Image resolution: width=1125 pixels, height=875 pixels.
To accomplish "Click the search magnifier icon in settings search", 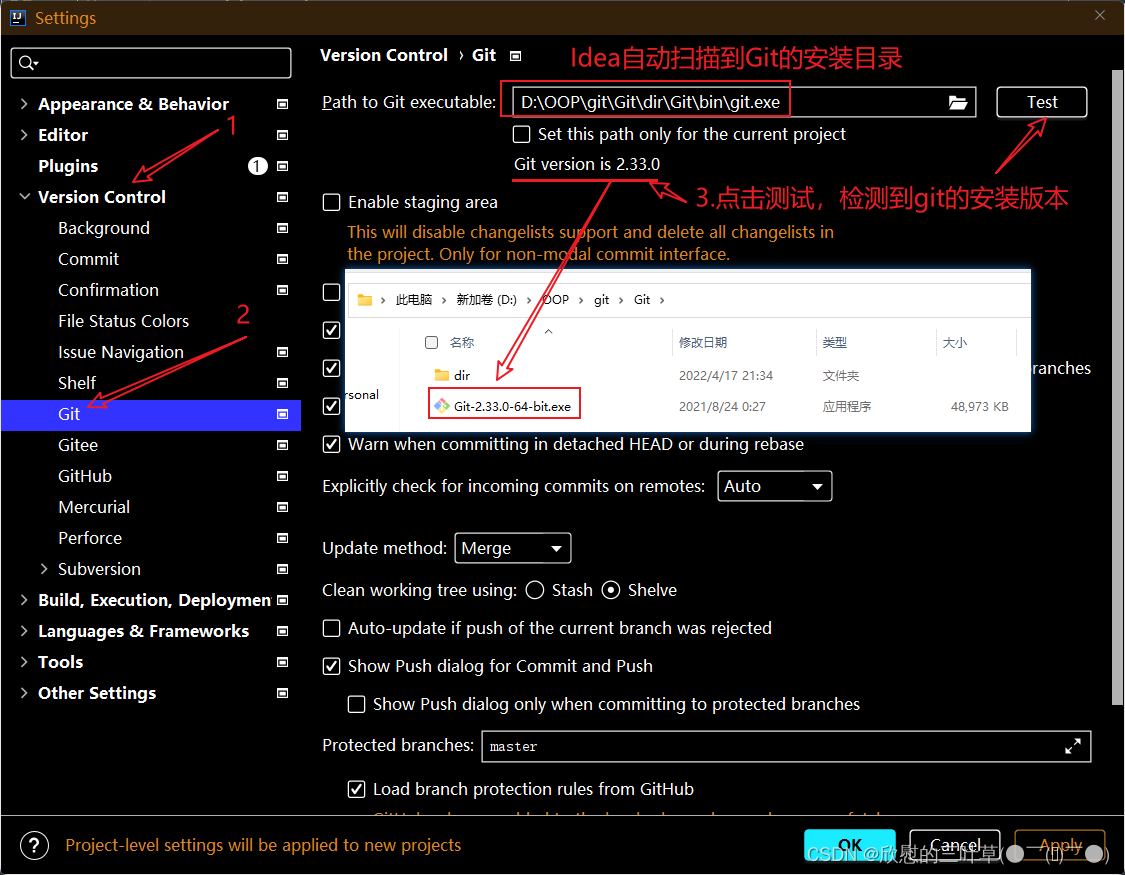I will click(x=27, y=63).
